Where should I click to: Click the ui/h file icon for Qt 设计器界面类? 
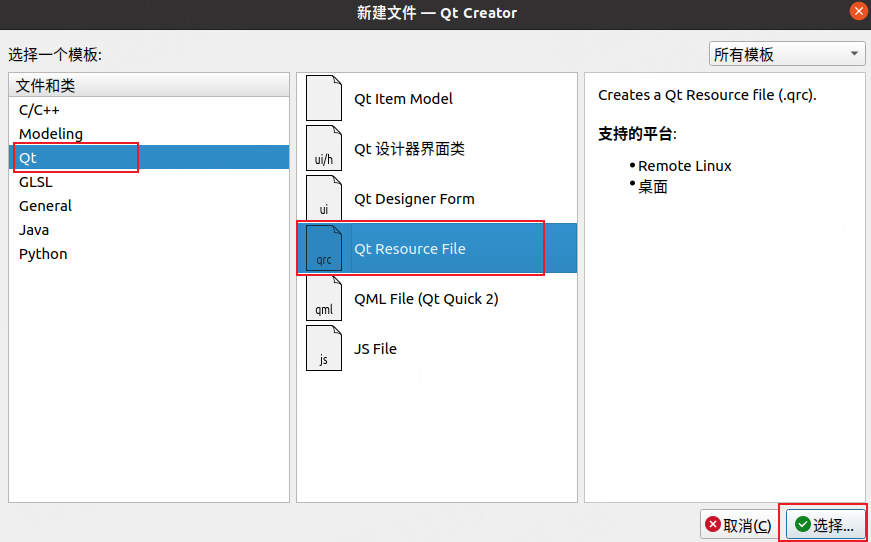pos(324,148)
